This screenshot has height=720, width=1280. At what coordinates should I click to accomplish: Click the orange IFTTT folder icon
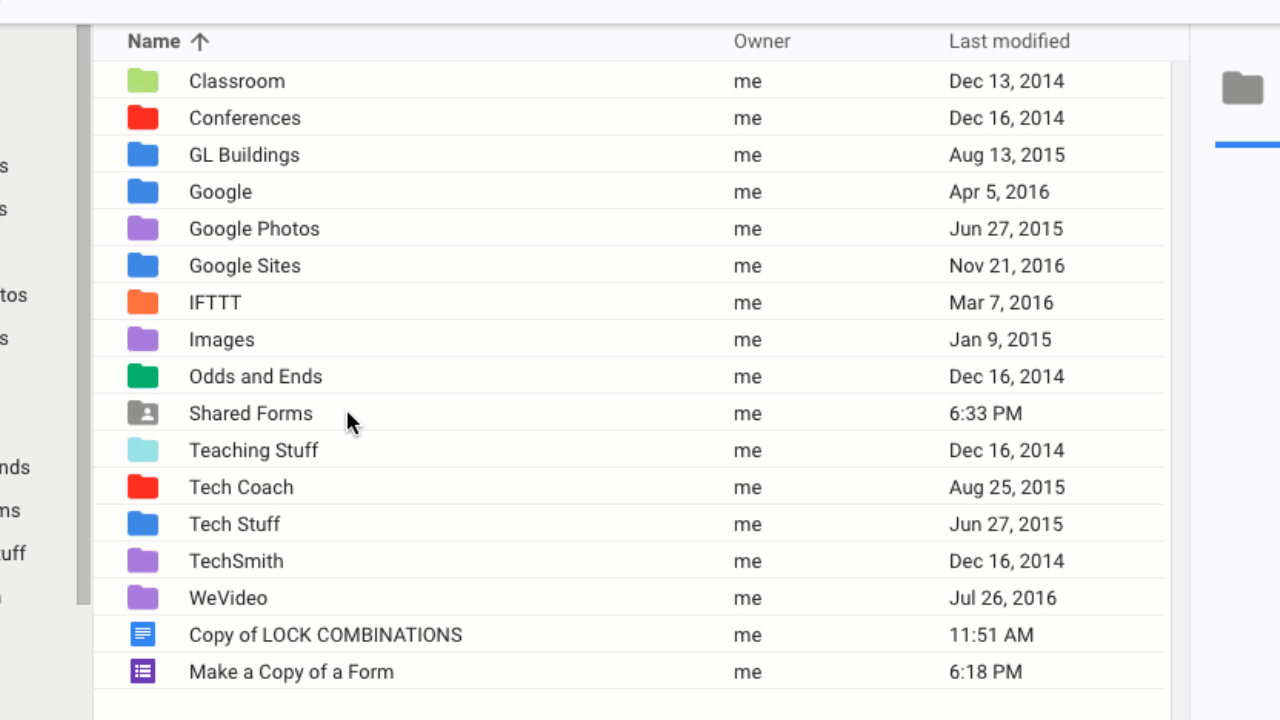pos(143,303)
